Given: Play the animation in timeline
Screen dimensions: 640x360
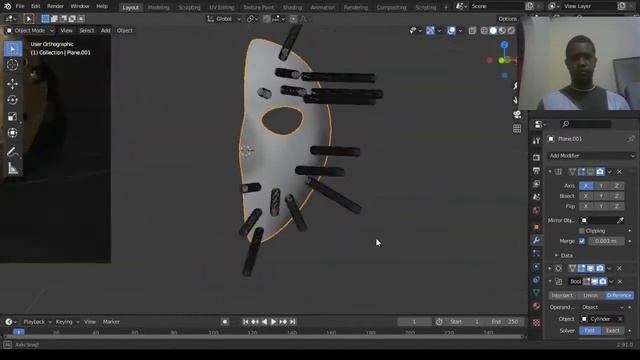Looking at the screenshot, I should click(x=273, y=322).
